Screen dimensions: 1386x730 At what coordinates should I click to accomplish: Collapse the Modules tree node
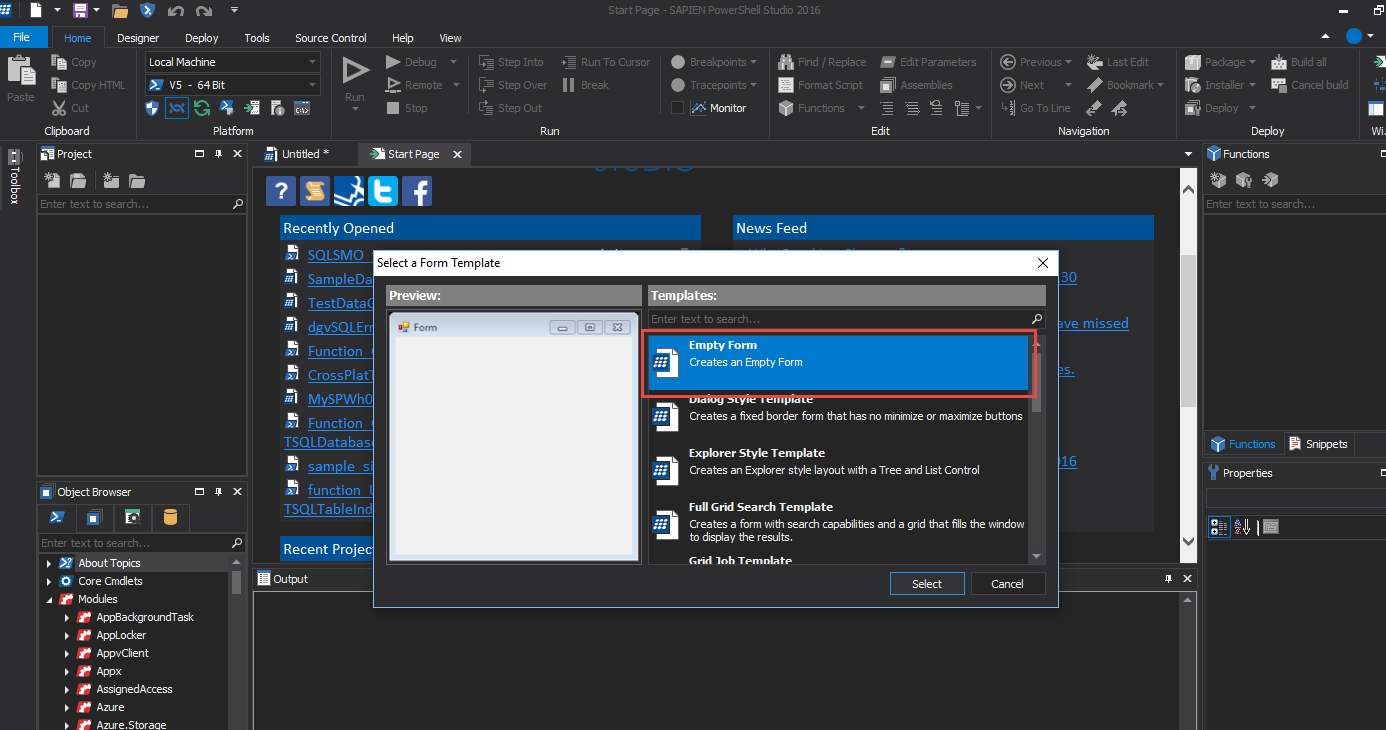point(48,599)
